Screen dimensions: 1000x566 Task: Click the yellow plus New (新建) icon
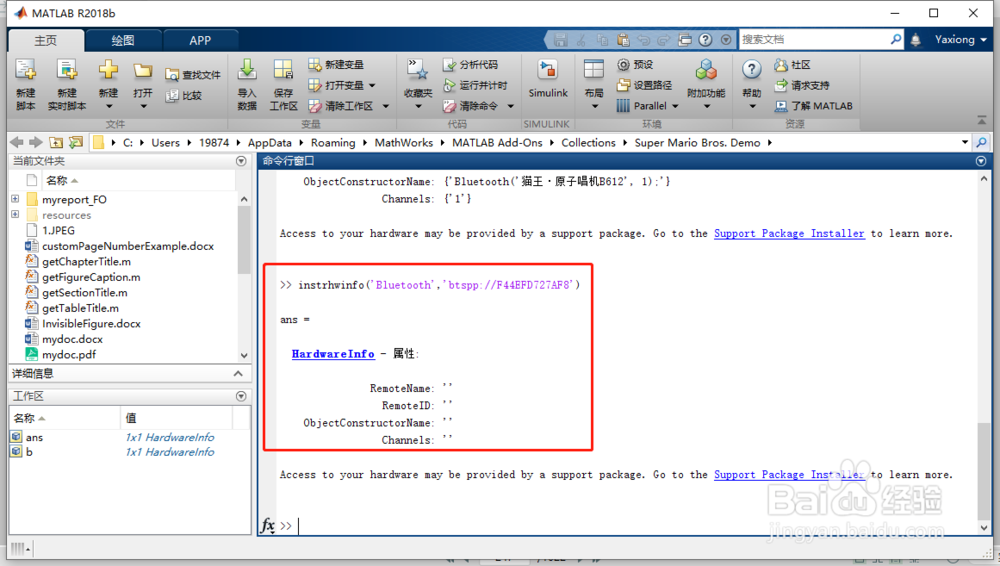(108, 70)
